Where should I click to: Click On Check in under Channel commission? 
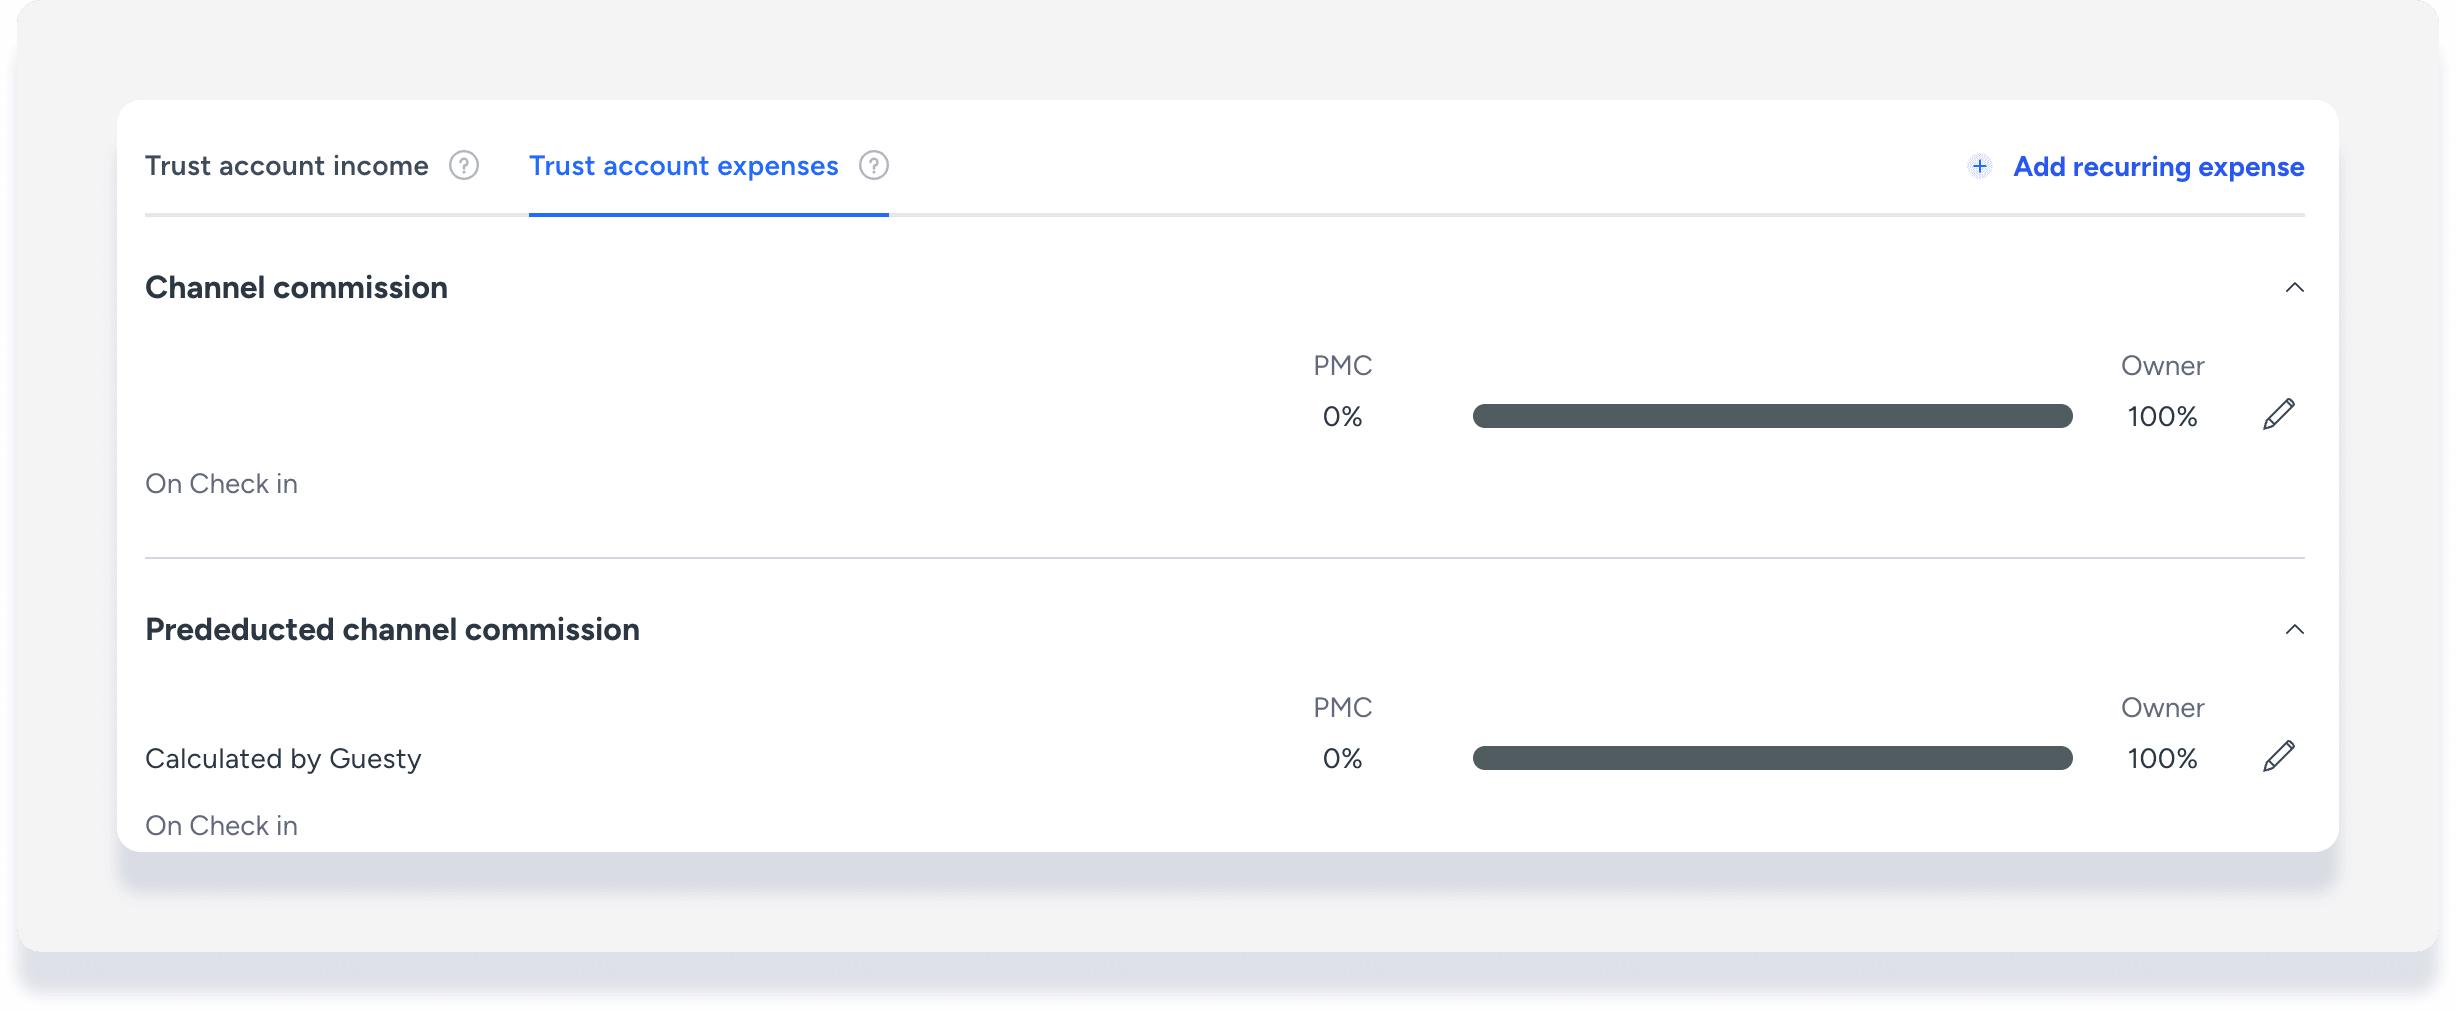pyautogui.click(x=221, y=484)
